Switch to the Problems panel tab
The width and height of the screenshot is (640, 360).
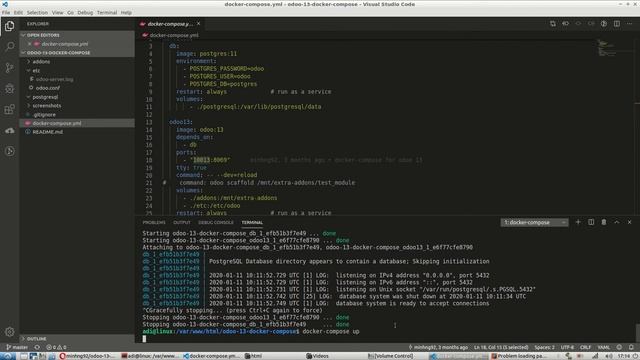point(154,222)
